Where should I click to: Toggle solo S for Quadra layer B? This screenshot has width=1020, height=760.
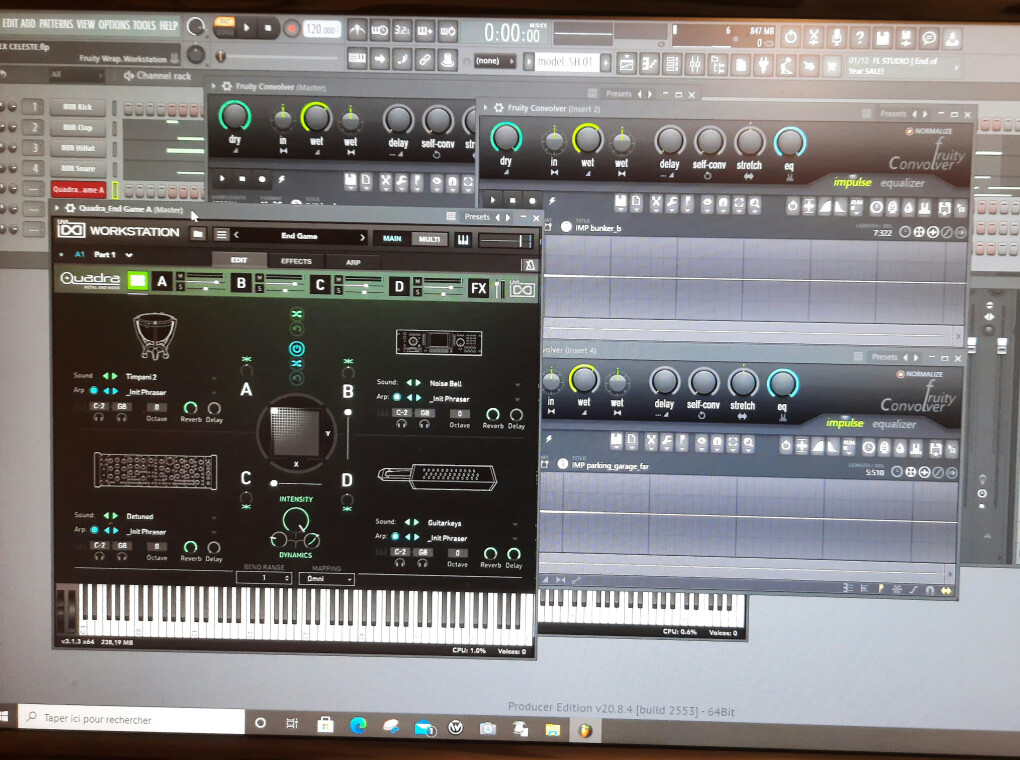(260, 288)
